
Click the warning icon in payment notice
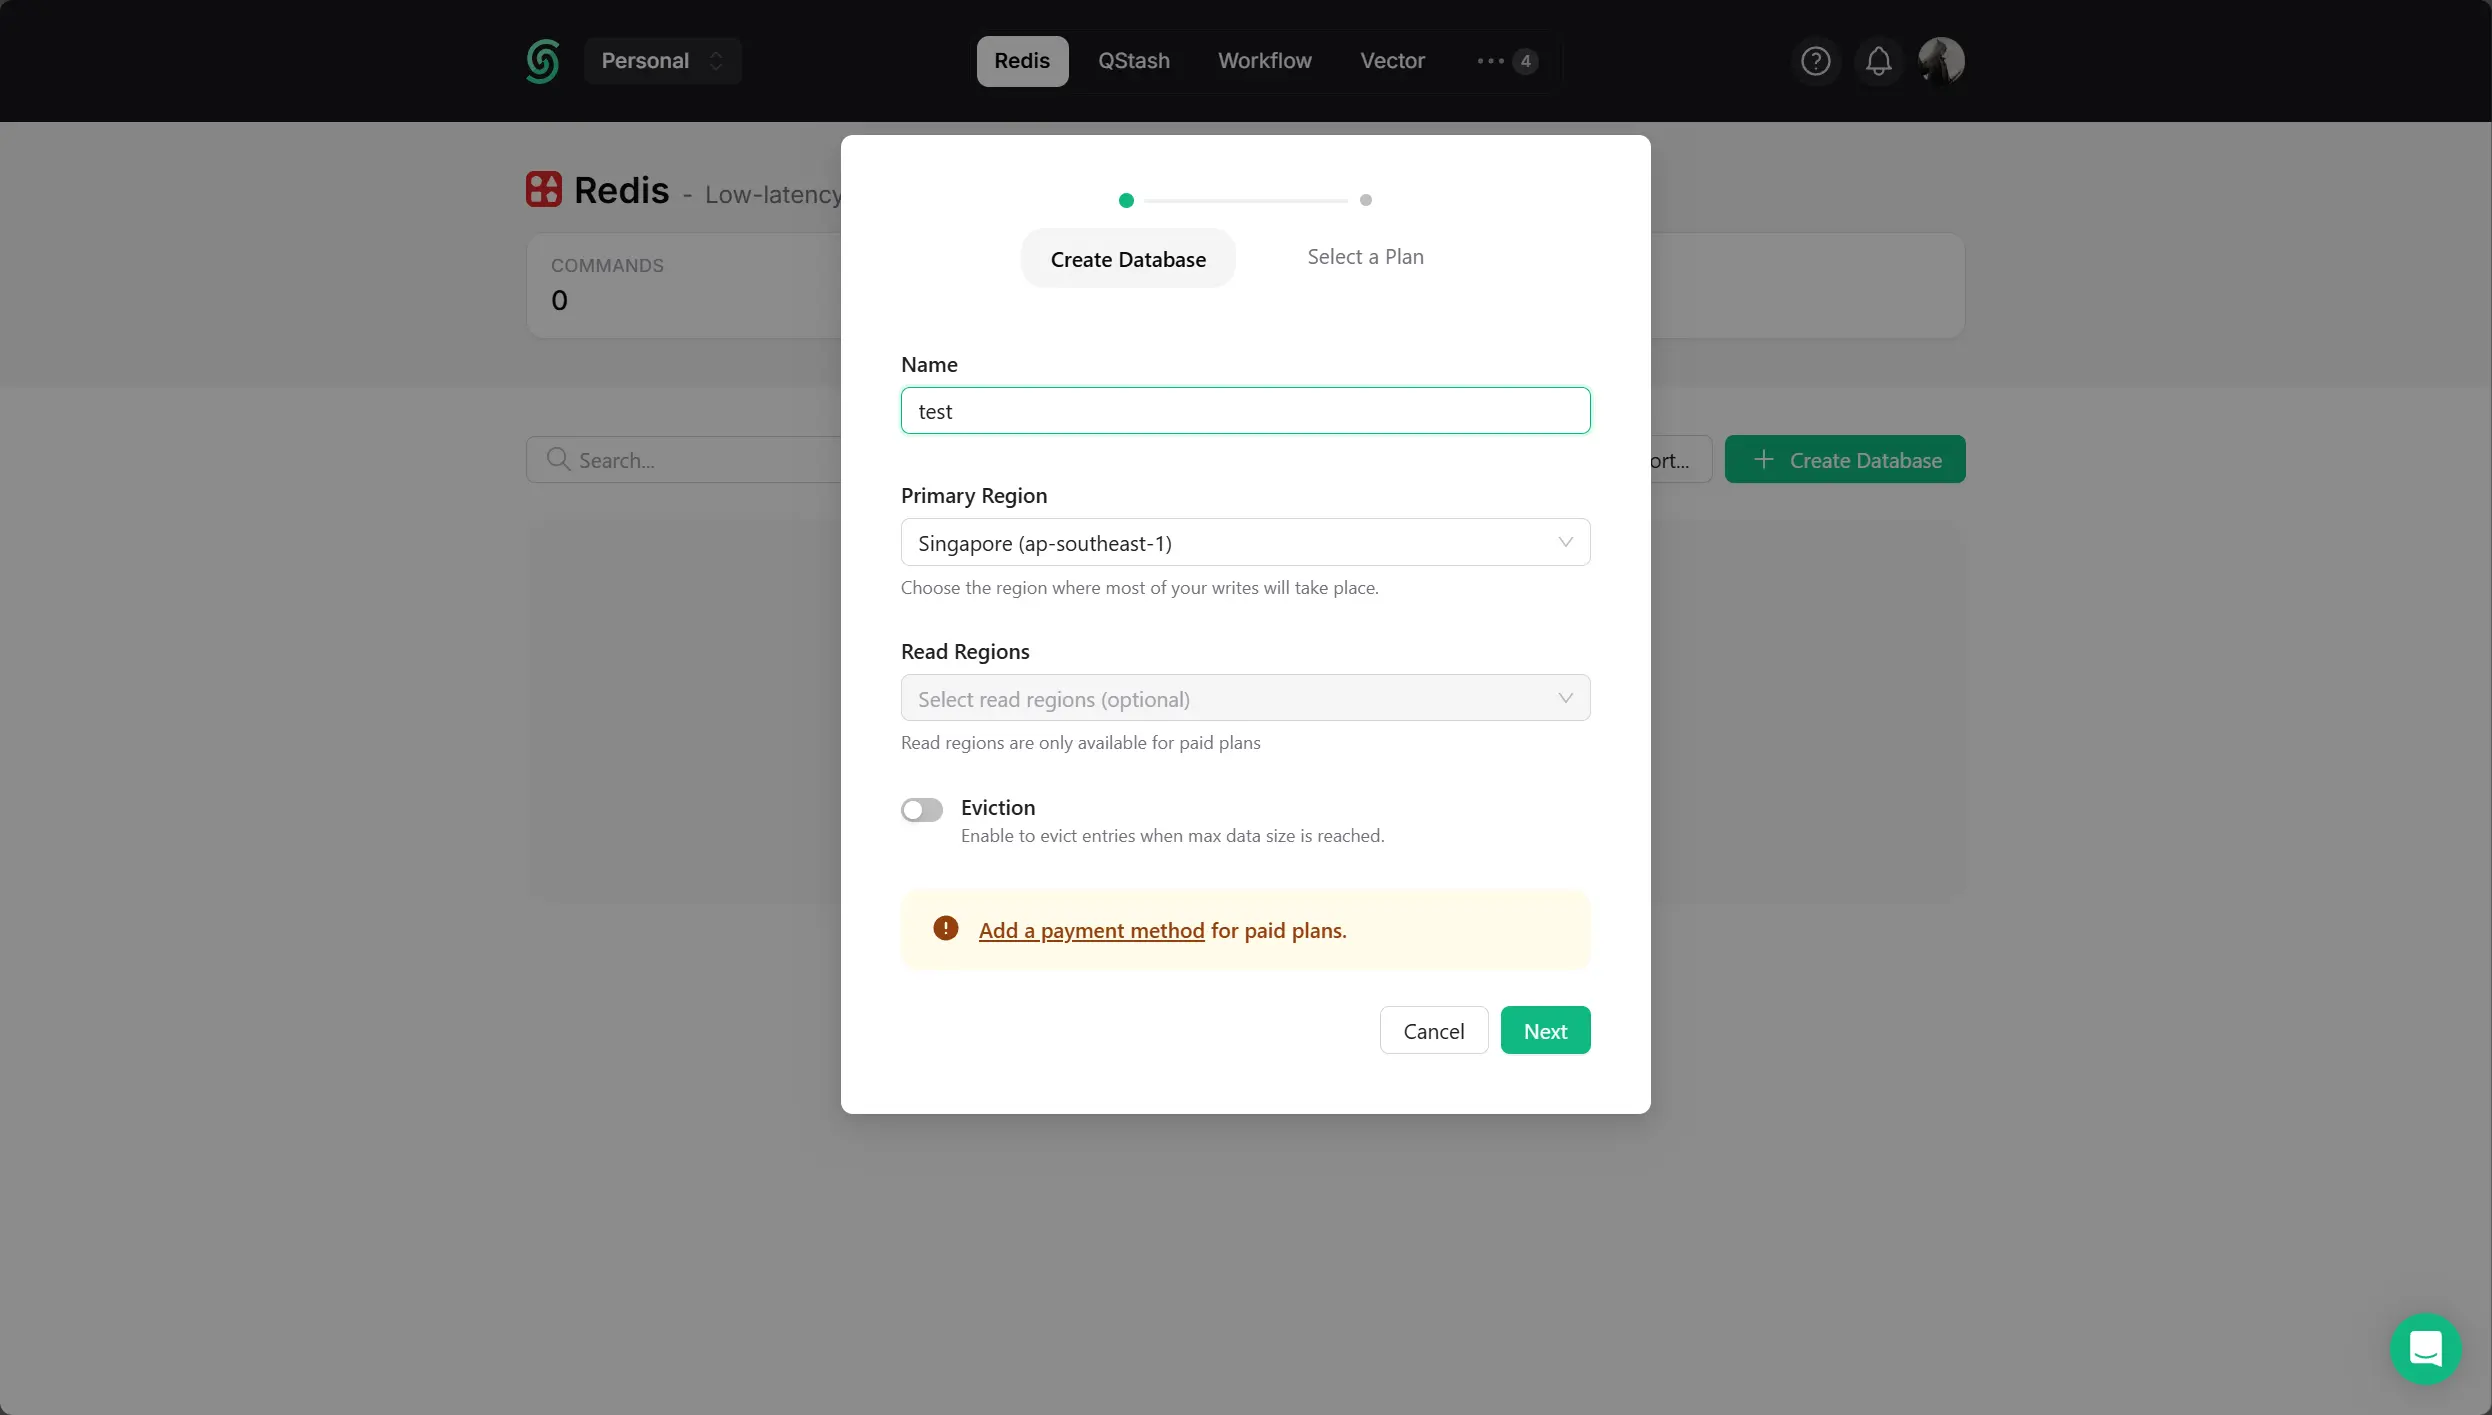(945, 928)
